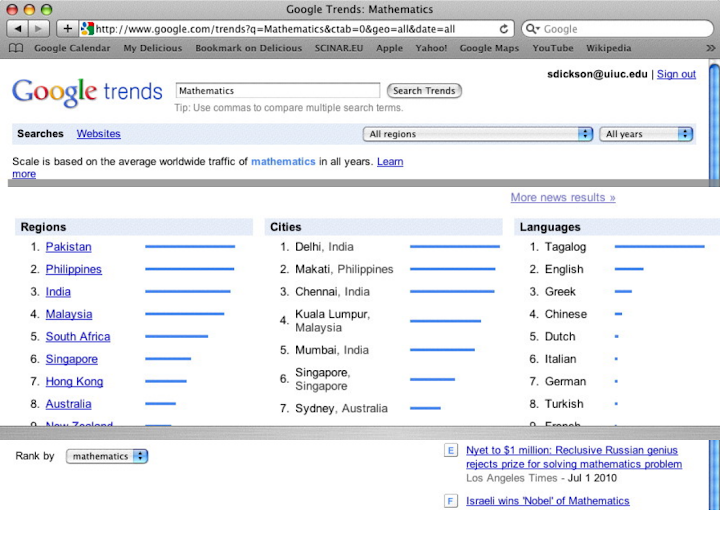Open the India region link
Image resolution: width=720 pixels, height=540 pixels.
pos(58,292)
